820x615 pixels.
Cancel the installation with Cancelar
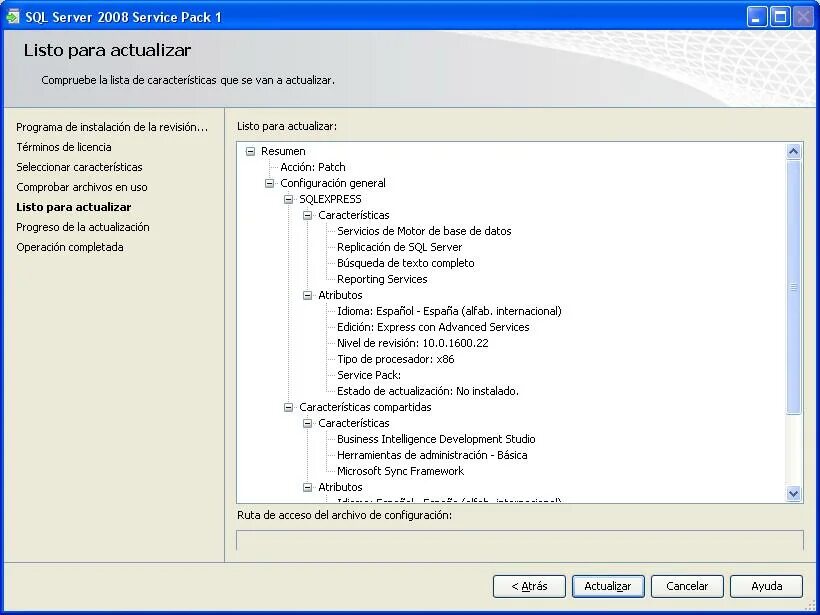point(687,586)
